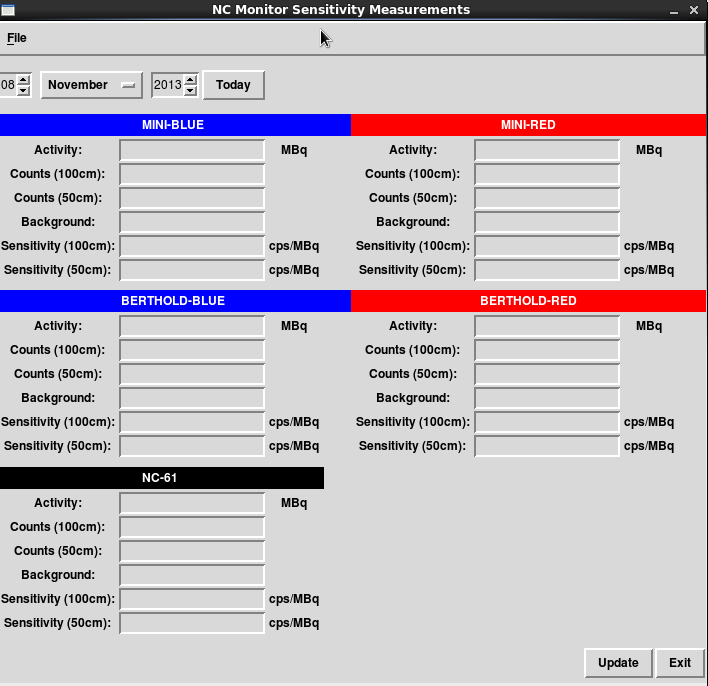Increment the 2013 year spinner
The width and height of the screenshot is (708, 686).
pyautogui.click(x=191, y=80)
